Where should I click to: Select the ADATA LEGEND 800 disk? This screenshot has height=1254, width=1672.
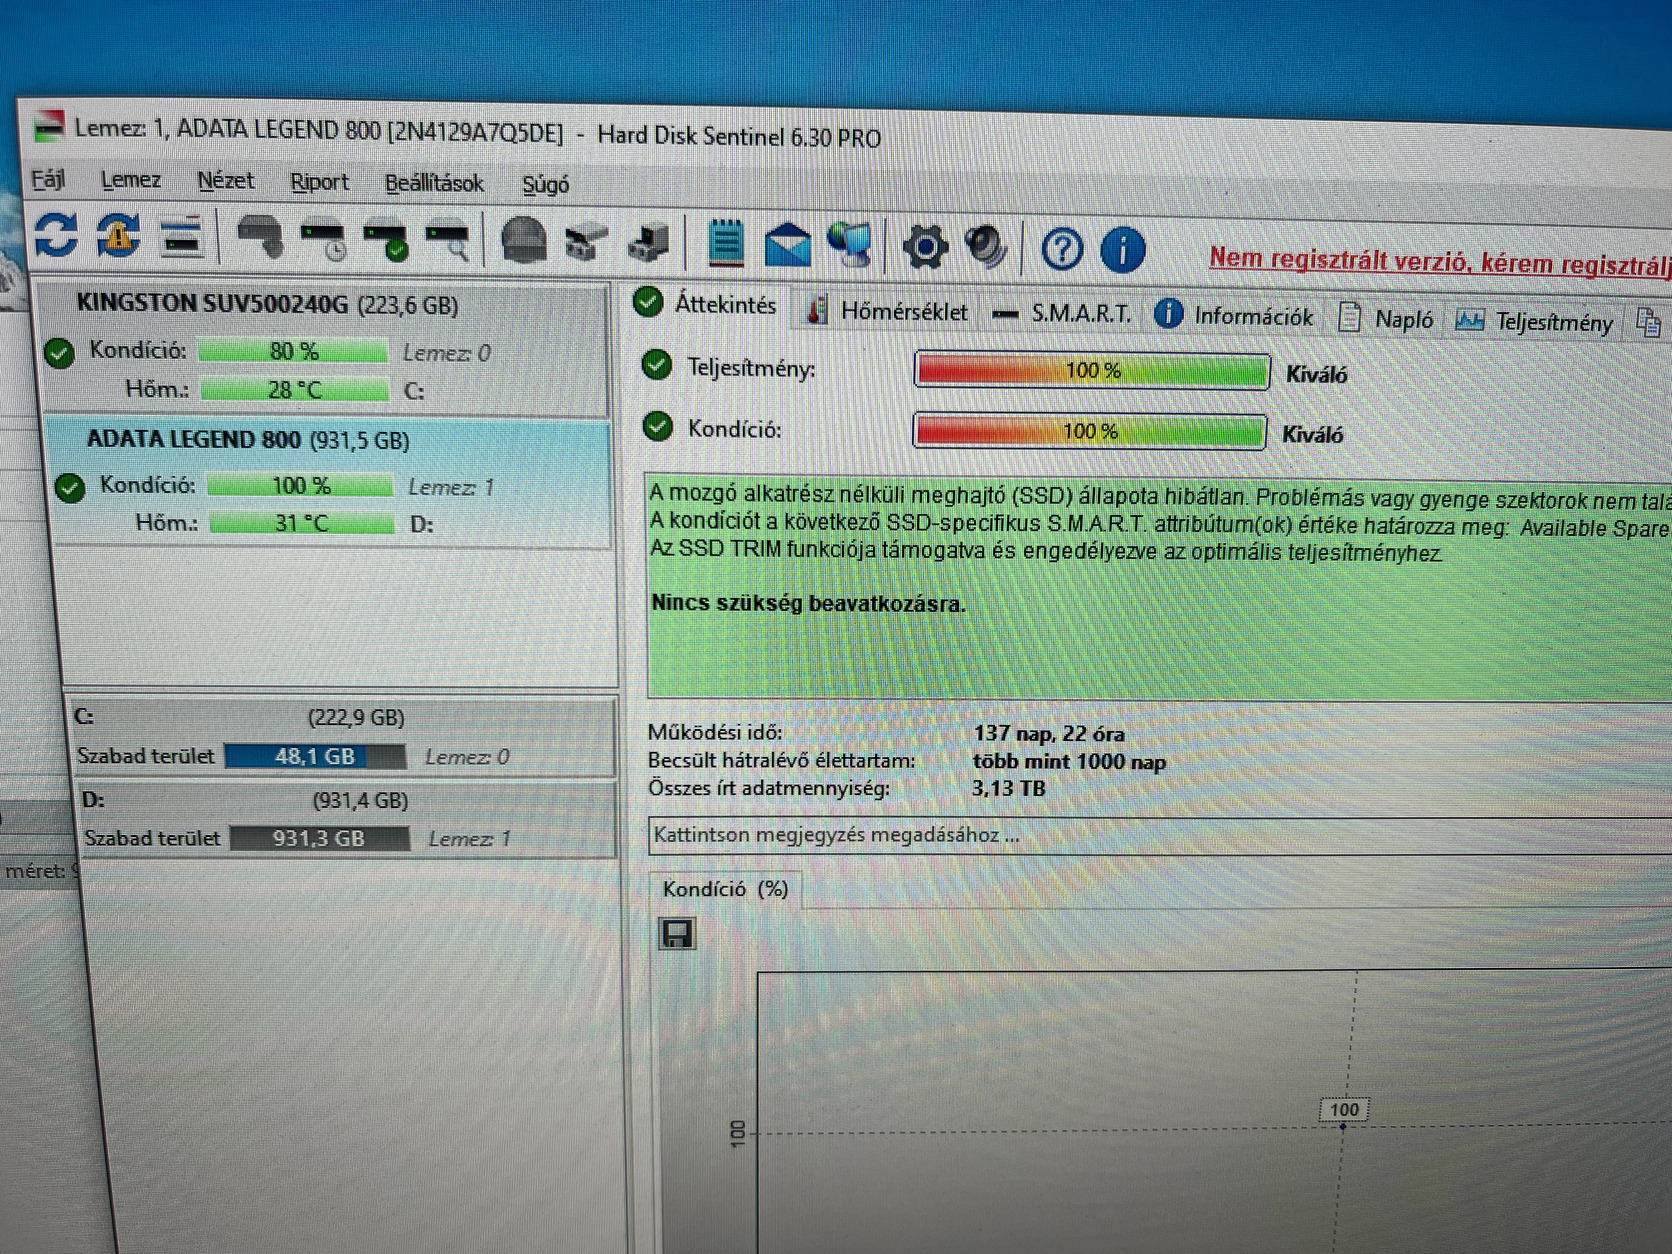[330, 482]
